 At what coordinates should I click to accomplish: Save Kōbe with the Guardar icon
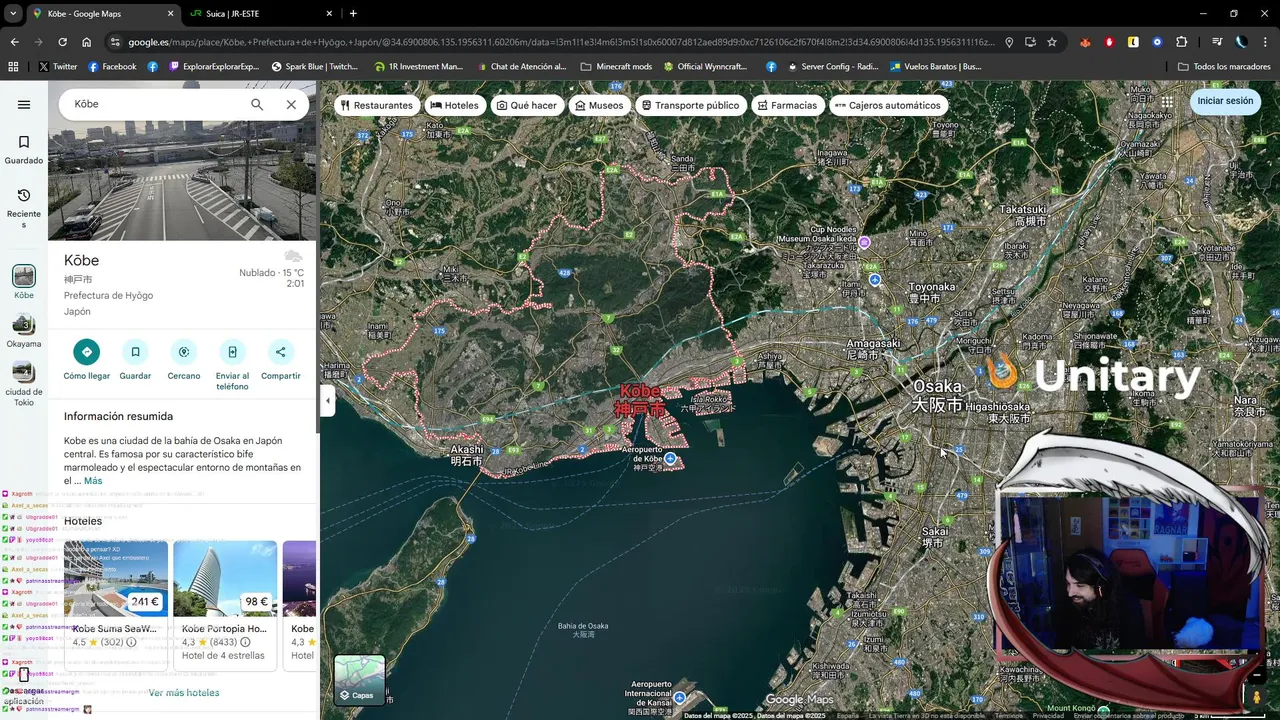[135, 352]
